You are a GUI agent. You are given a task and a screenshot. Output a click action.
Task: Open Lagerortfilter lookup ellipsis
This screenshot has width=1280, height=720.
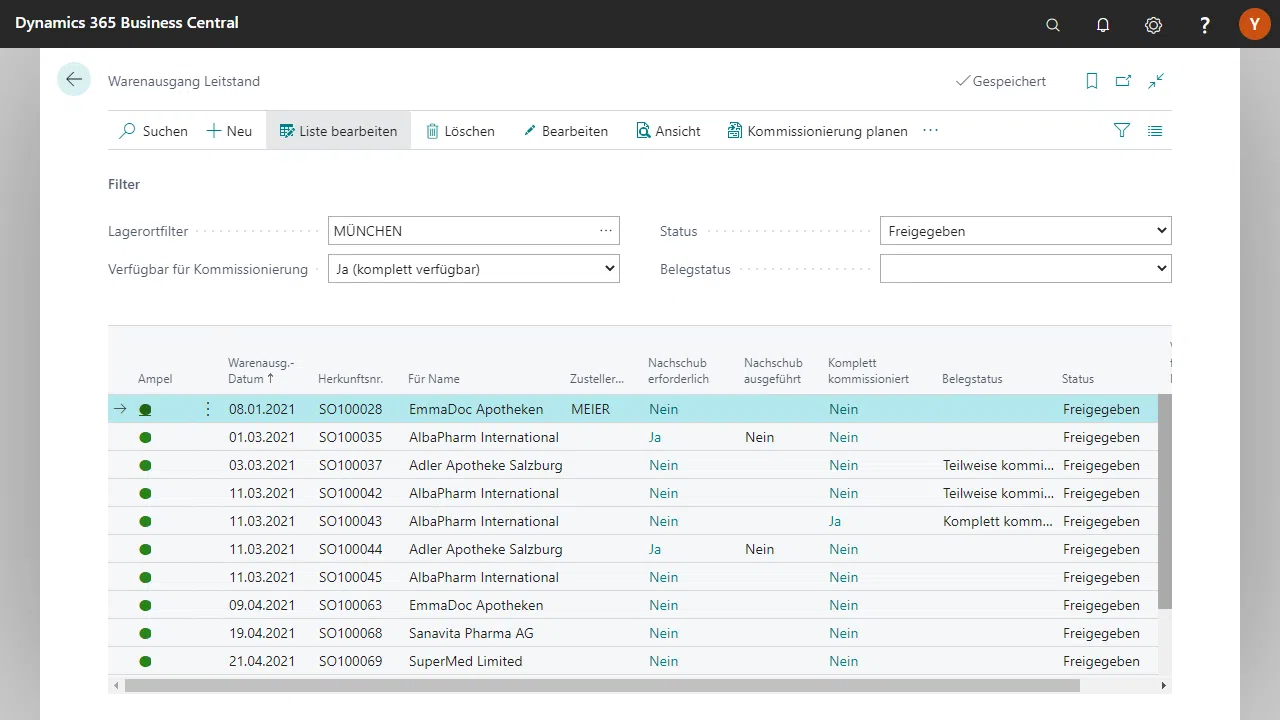click(x=606, y=231)
